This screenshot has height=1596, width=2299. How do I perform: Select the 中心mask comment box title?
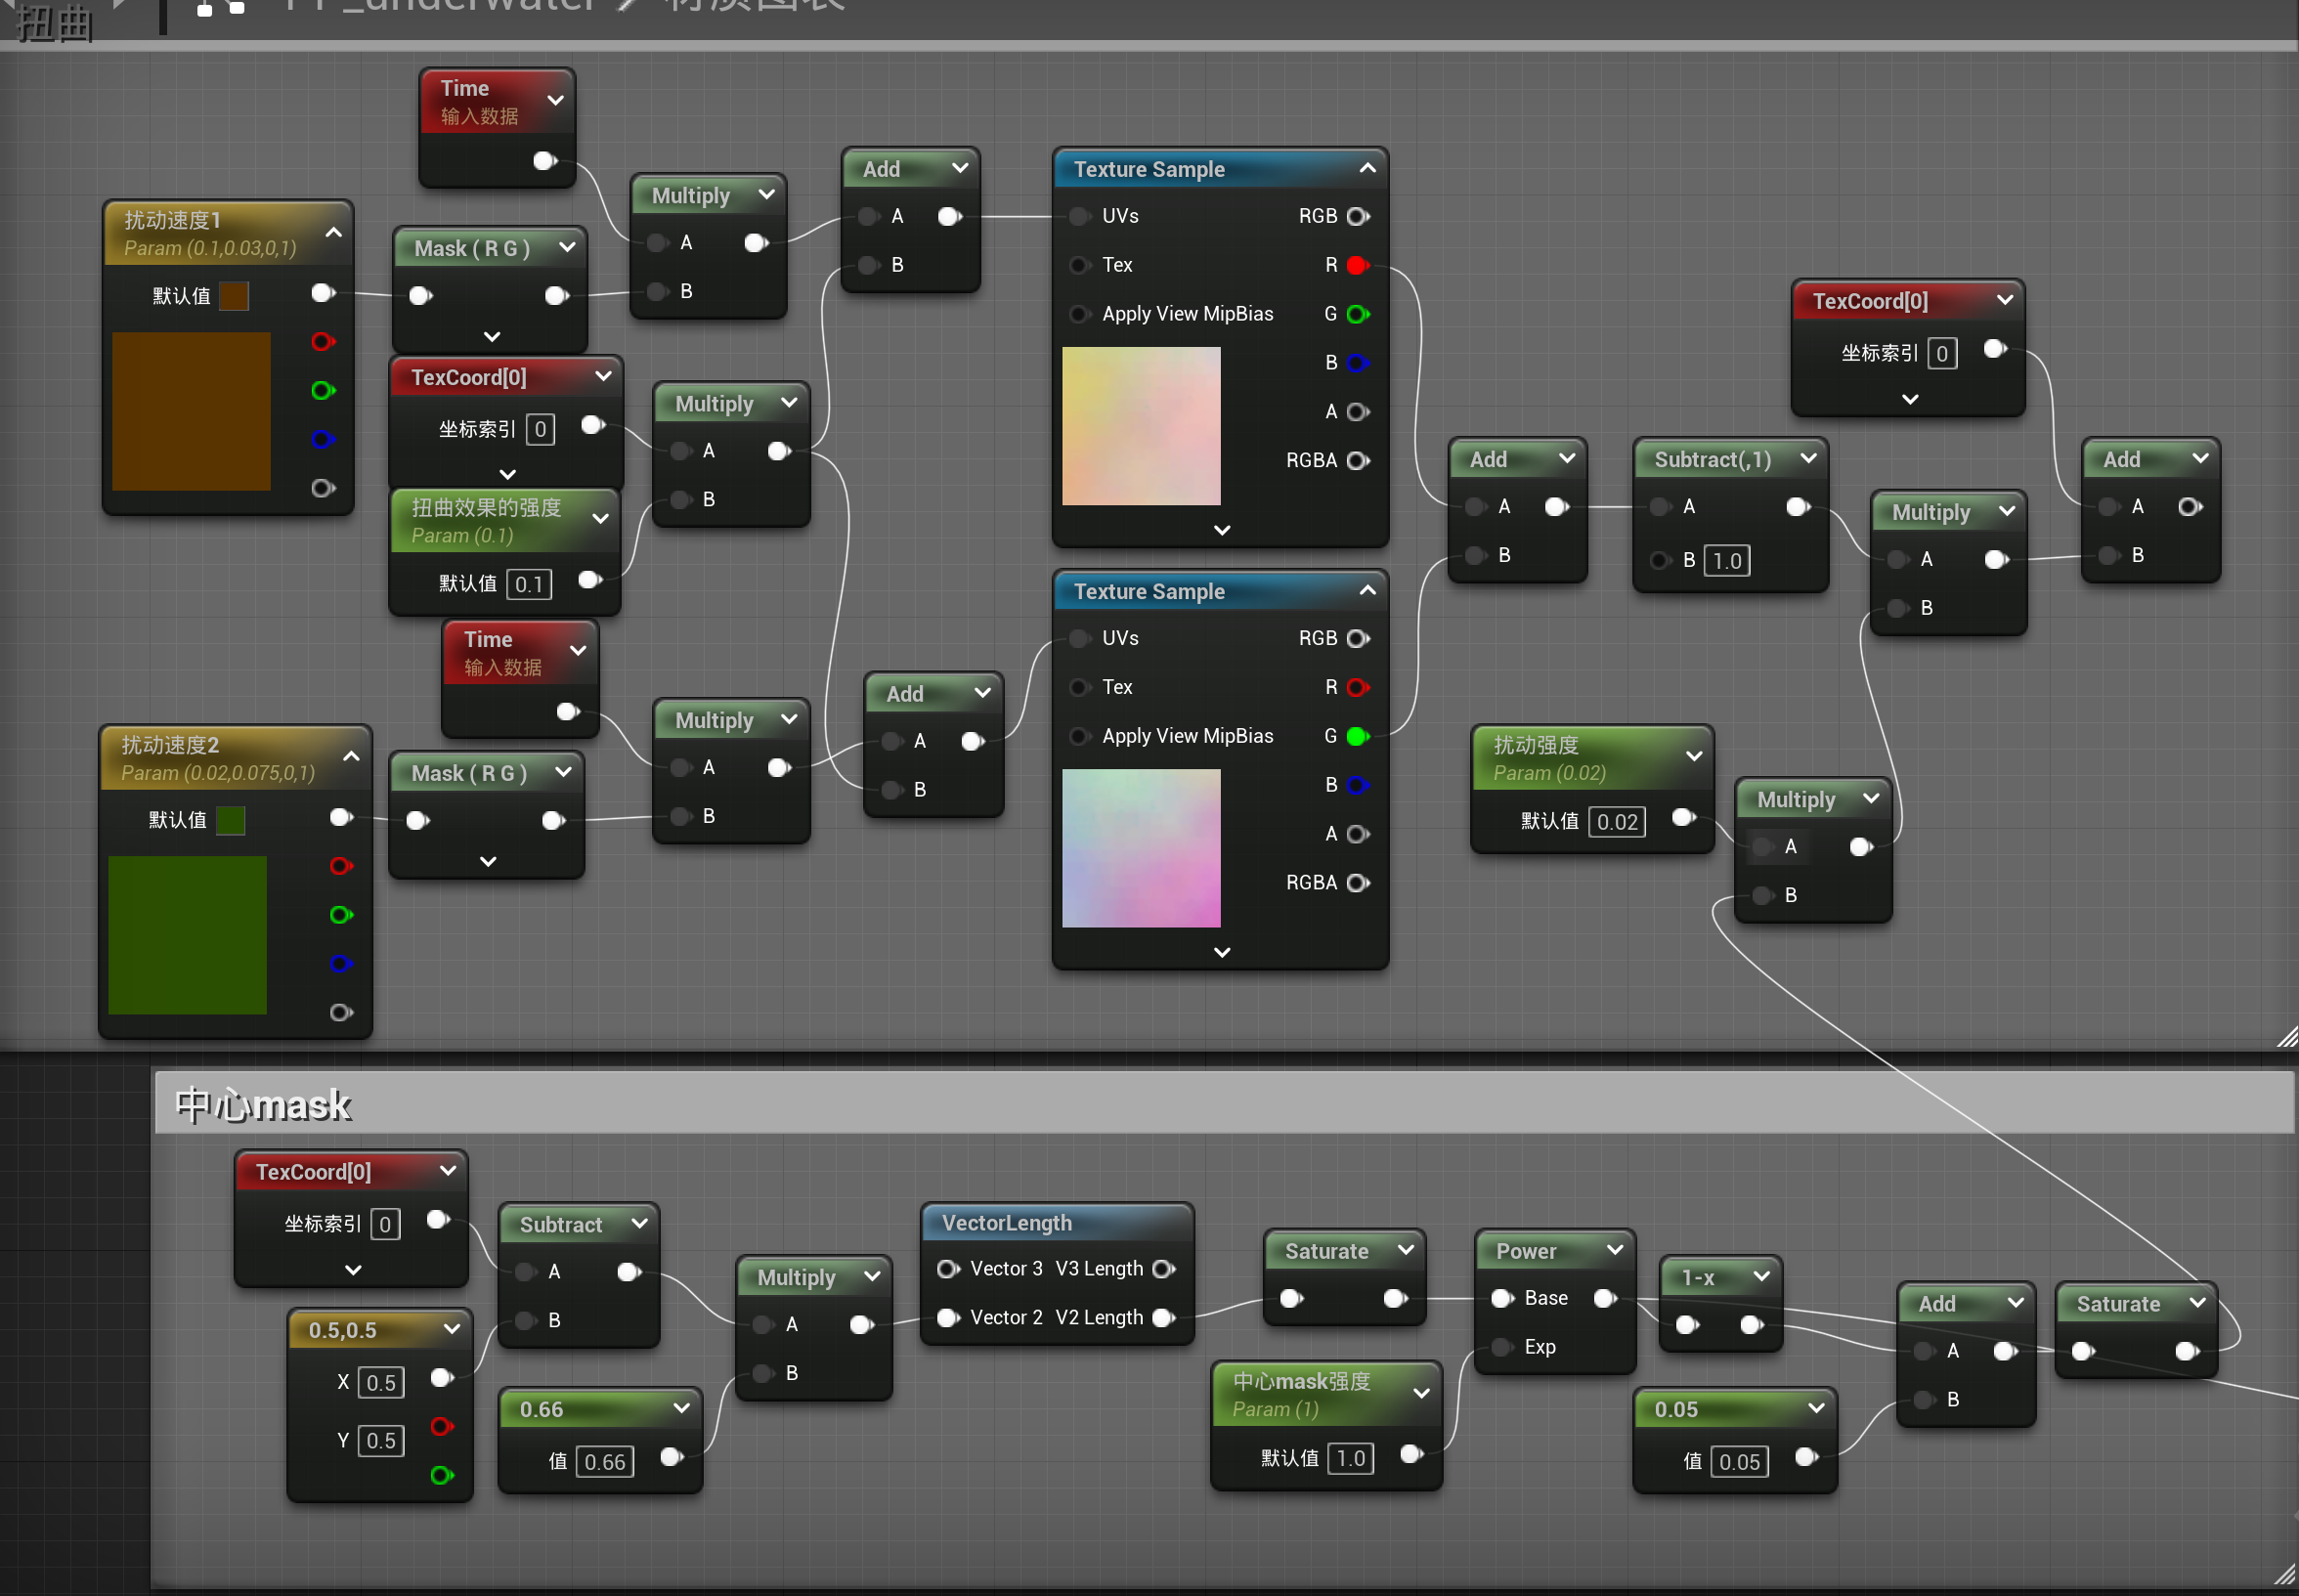(263, 1105)
